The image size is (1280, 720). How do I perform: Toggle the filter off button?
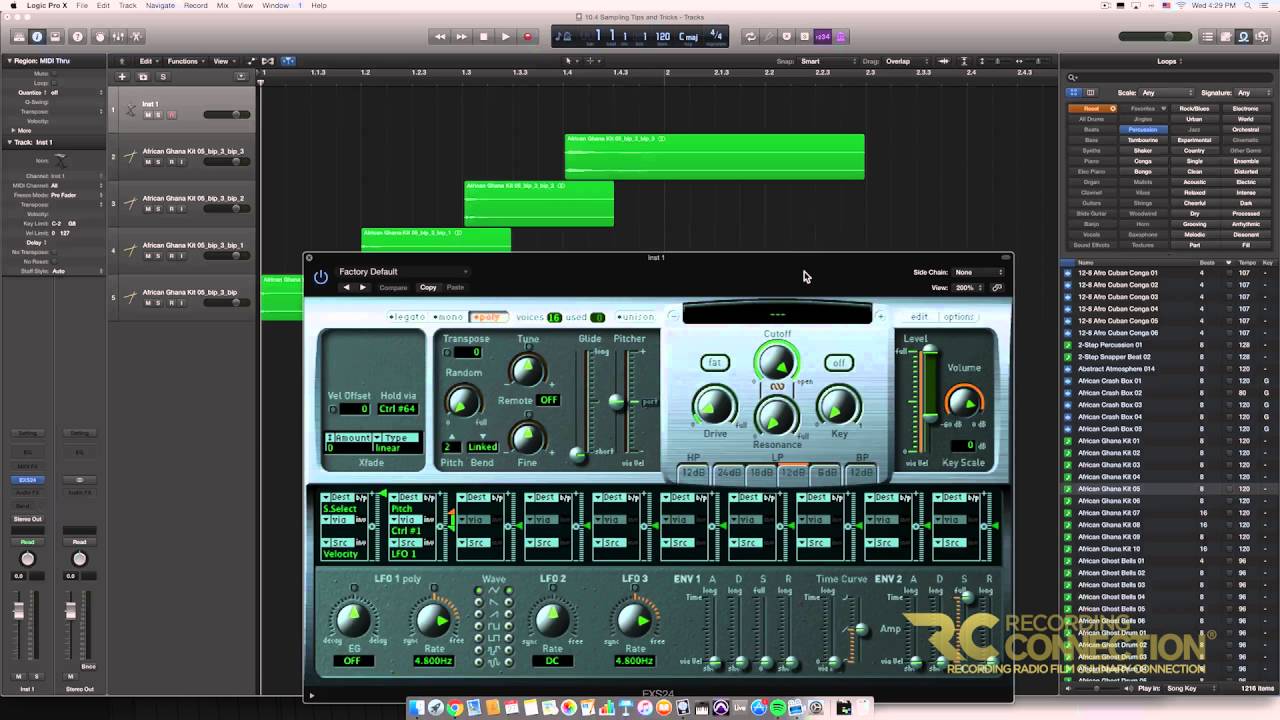point(838,363)
